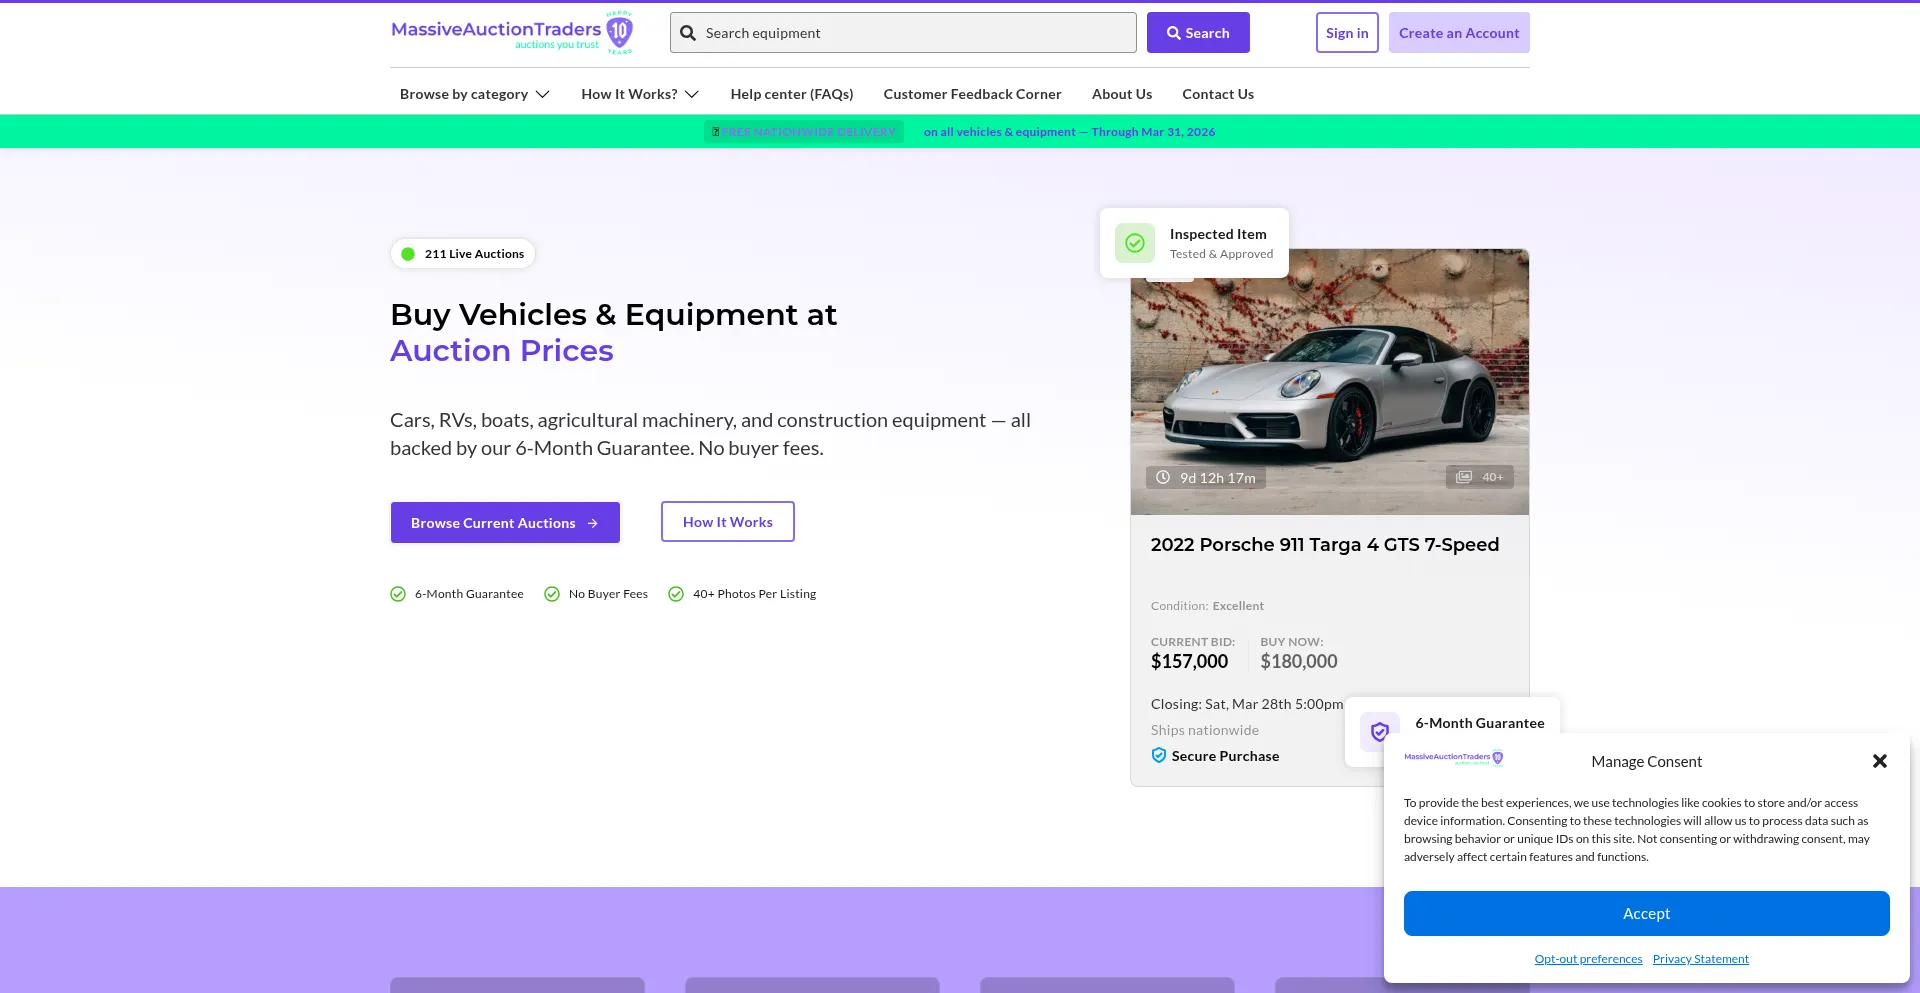Viewport: 1920px width, 993px height.
Task: Focus the Search equipment input field
Action: [x=903, y=33]
